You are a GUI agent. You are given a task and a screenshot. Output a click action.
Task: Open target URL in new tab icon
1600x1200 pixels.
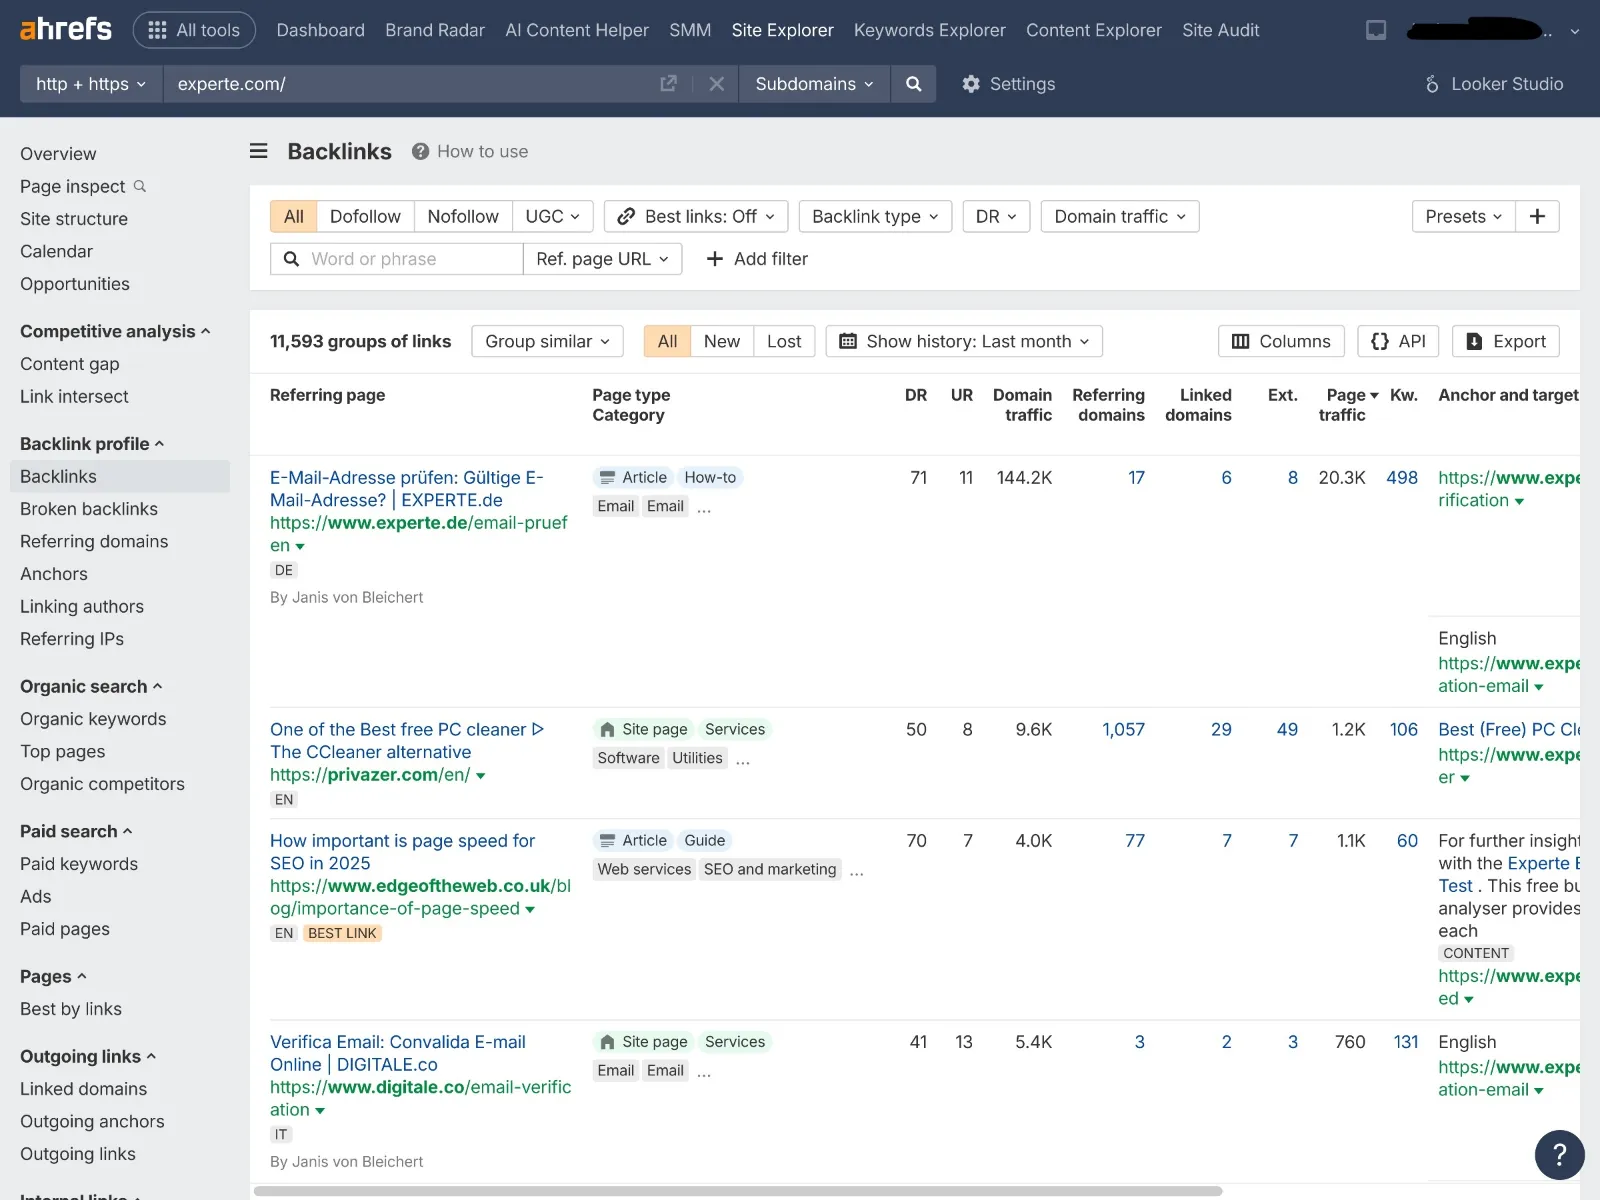coord(669,84)
